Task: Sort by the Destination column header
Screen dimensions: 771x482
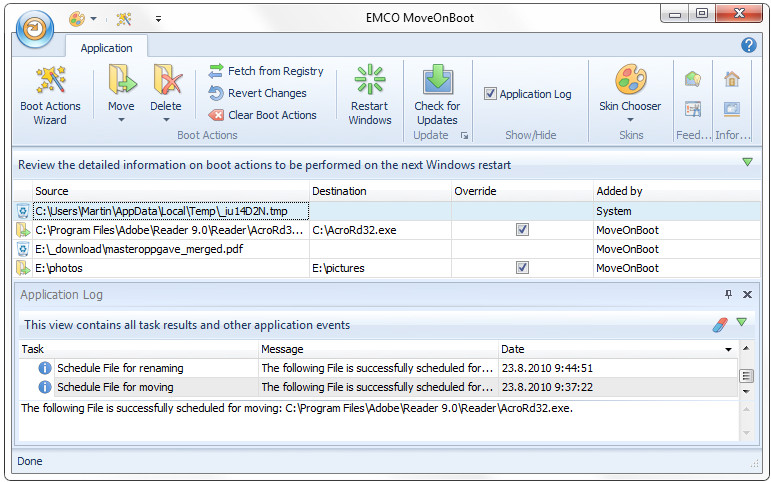Action: [x=381, y=191]
